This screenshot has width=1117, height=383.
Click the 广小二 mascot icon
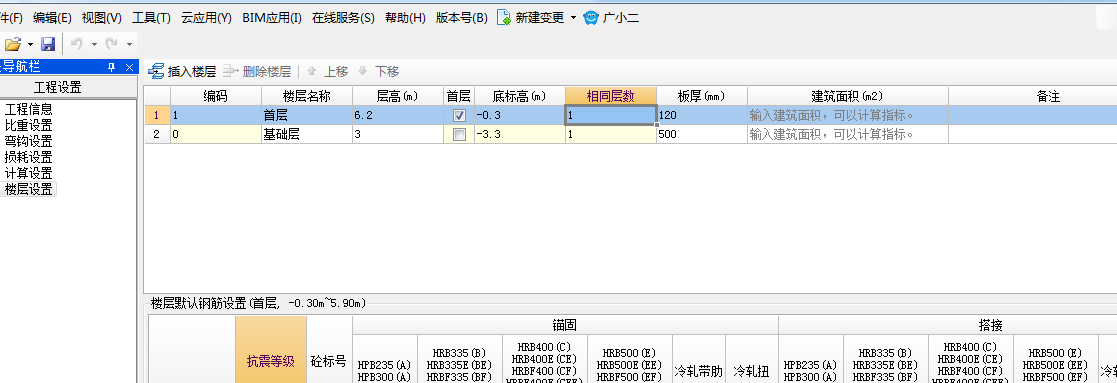pos(591,18)
